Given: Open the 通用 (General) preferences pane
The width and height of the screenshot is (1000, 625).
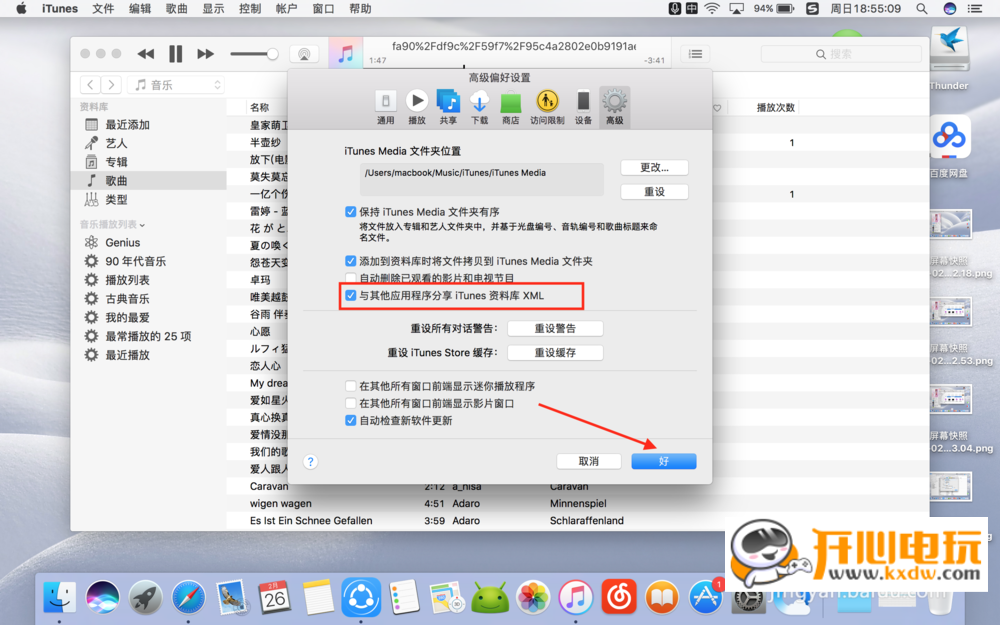Looking at the screenshot, I should click(x=385, y=106).
